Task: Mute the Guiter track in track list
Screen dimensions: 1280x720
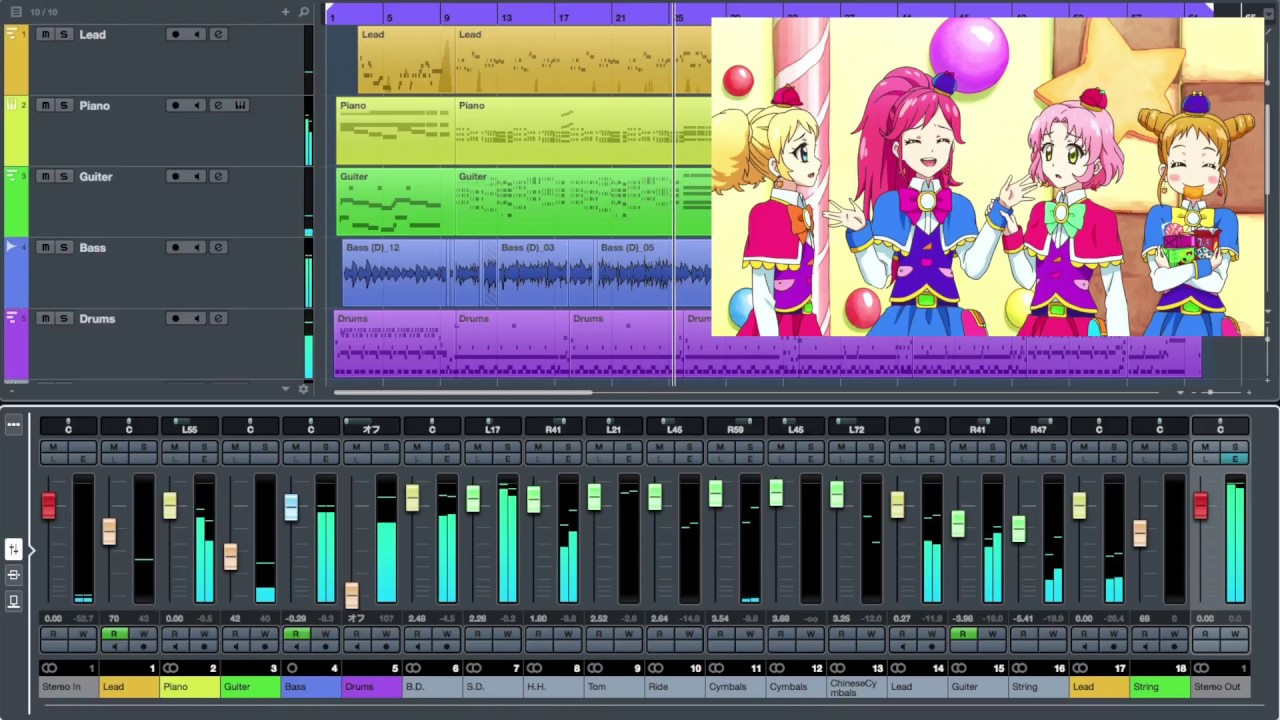Action: coord(45,176)
